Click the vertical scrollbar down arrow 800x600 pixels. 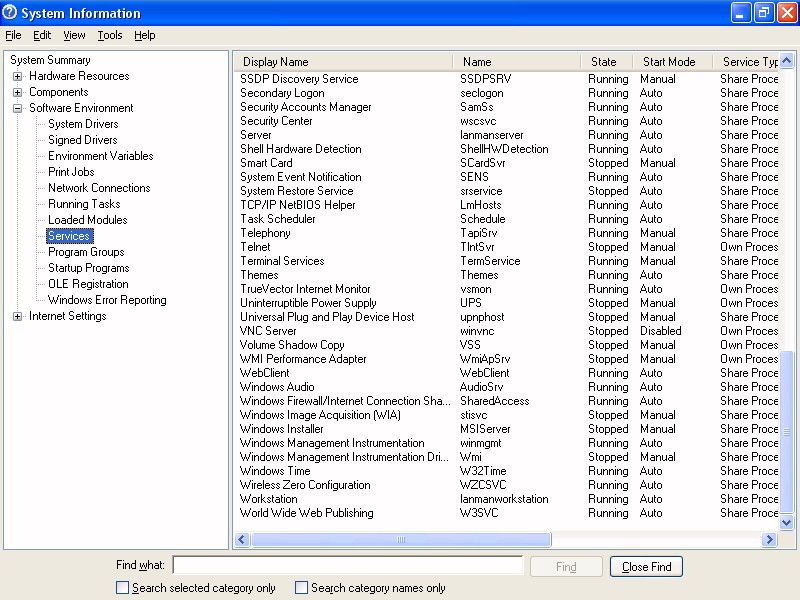click(x=786, y=523)
